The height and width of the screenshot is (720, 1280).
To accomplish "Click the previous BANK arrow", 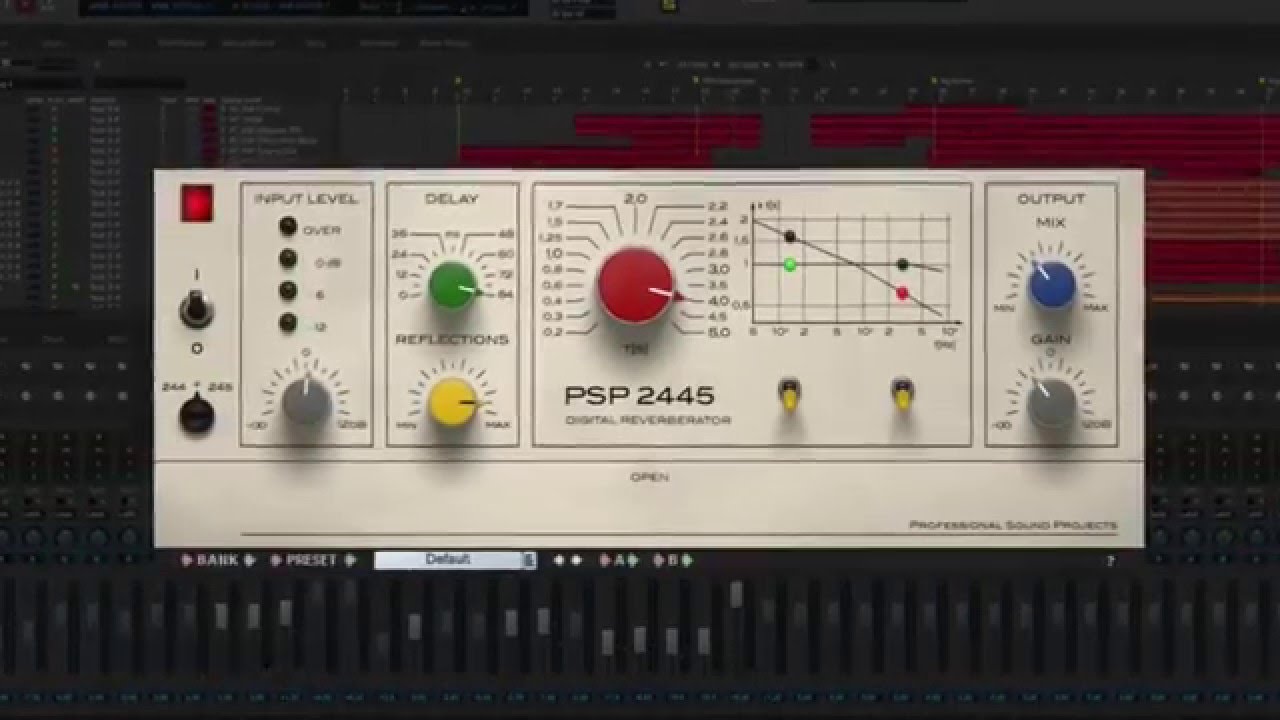I will coord(186,560).
